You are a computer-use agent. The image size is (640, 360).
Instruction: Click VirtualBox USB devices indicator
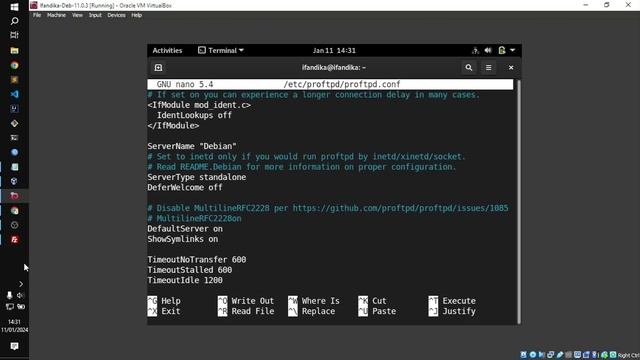[x=560, y=355]
